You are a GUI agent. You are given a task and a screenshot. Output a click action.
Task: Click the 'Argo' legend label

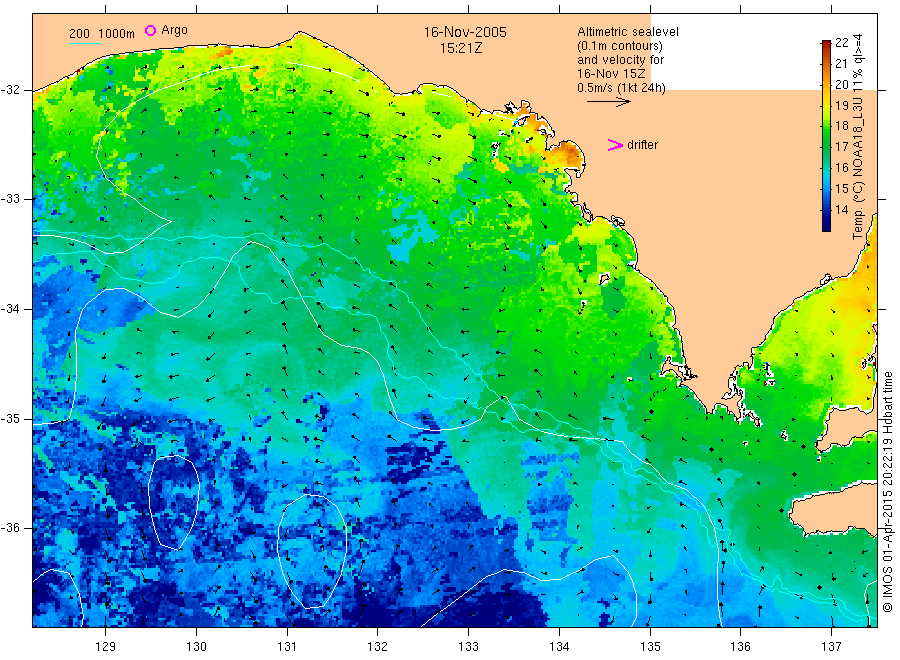pyautogui.click(x=174, y=30)
